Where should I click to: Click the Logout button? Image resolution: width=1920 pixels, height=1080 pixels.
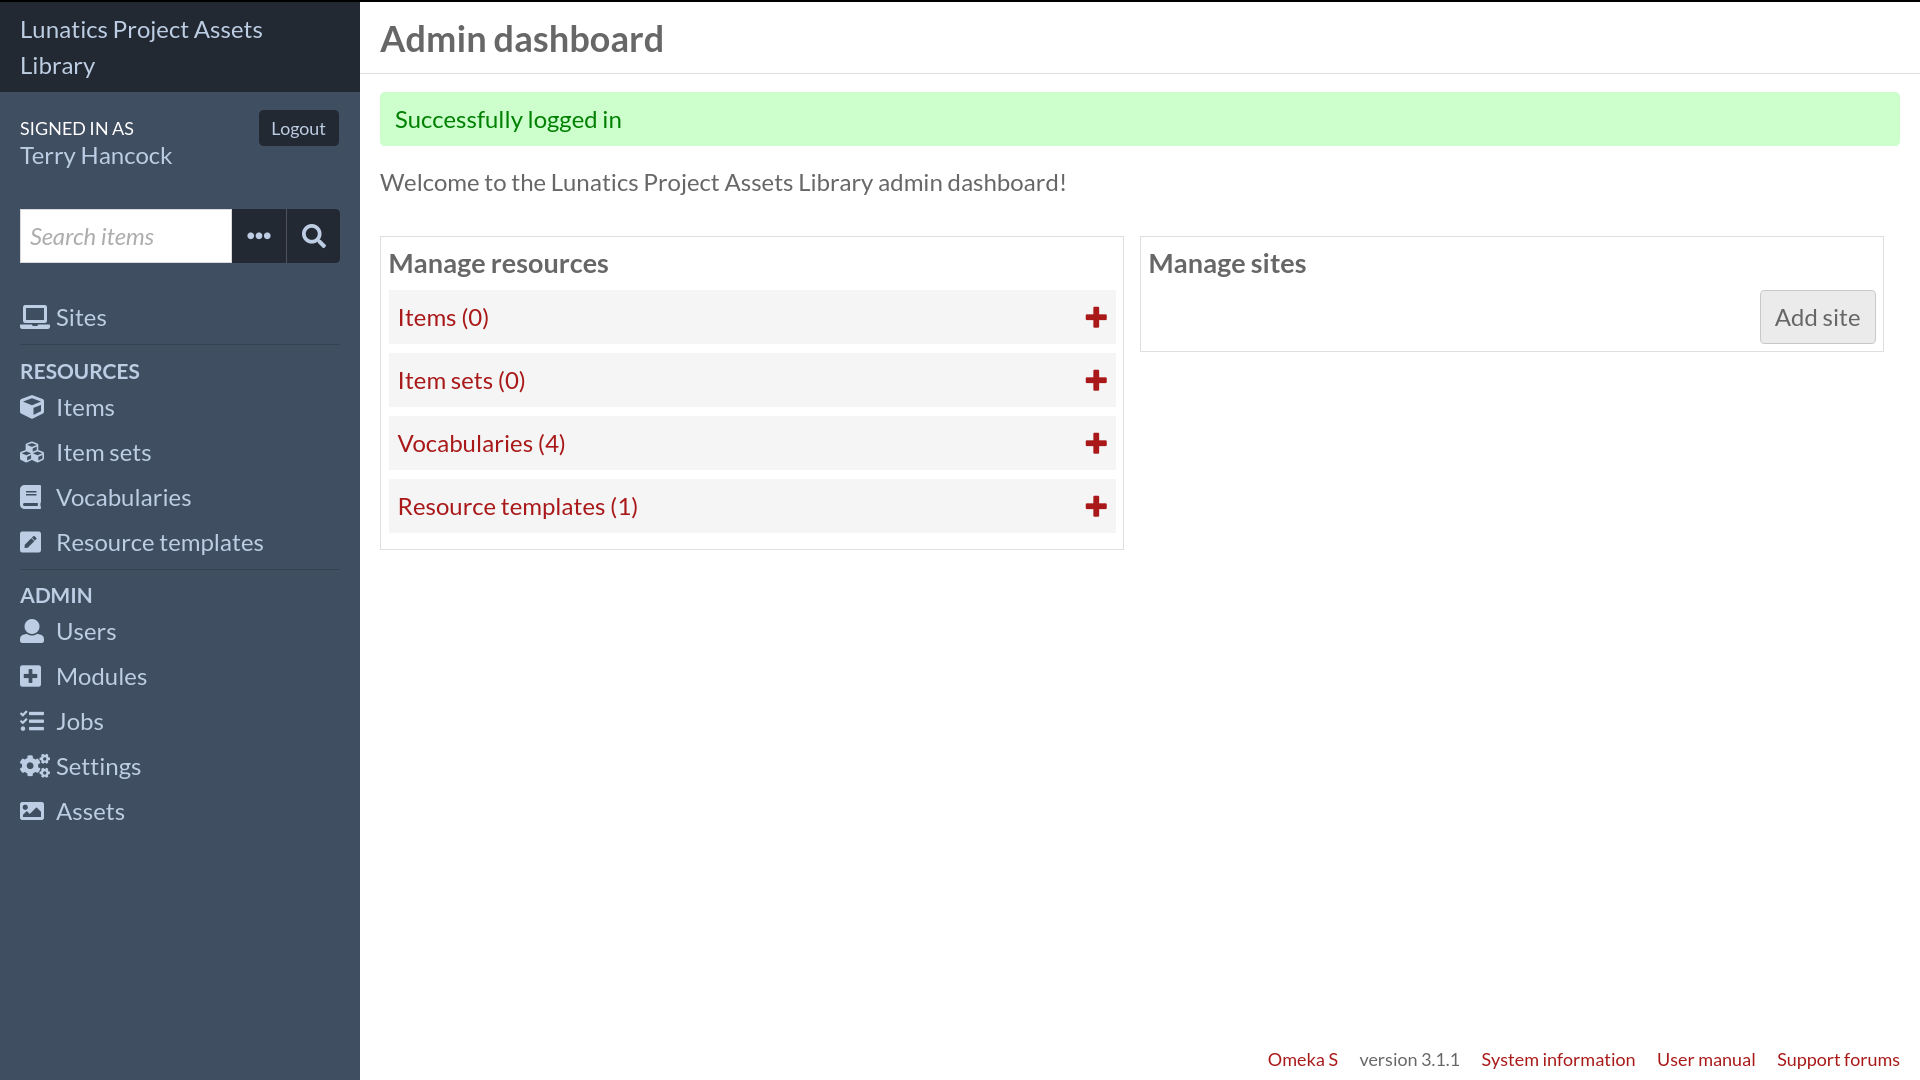[x=298, y=128]
